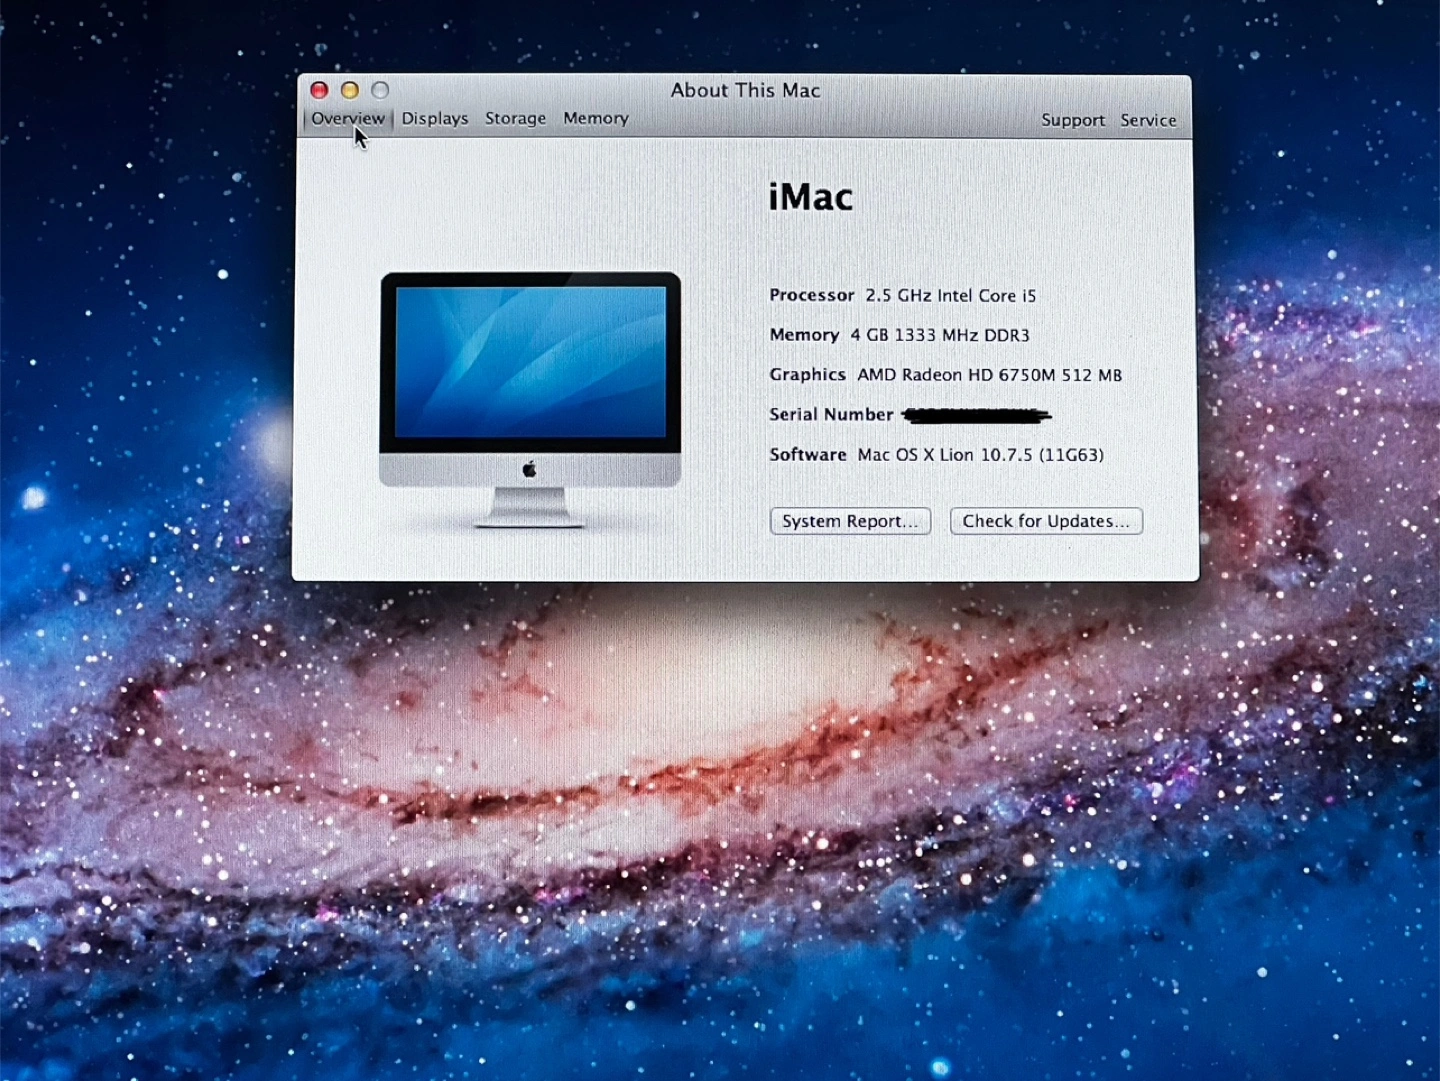Click the System Report button
The height and width of the screenshot is (1081, 1440).
point(850,521)
